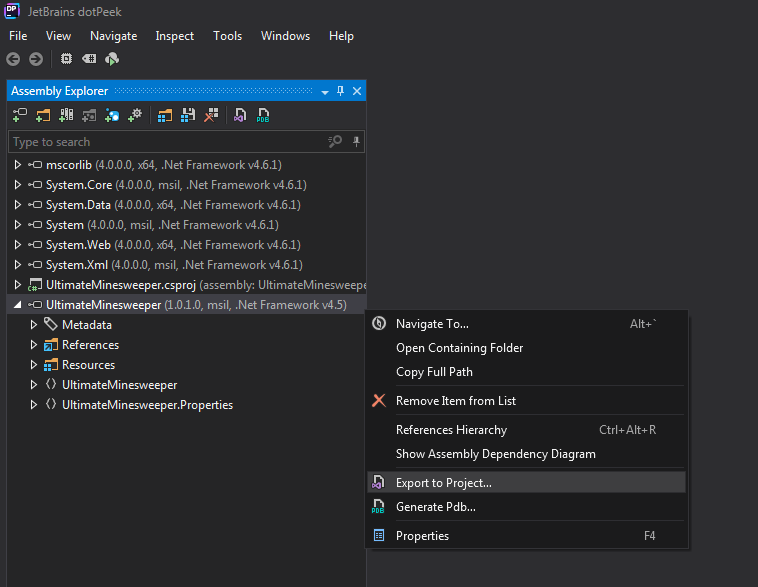This screenshot has width=758, height=587.
Task: Click the Open assembly icon with the green plus
Action: [20, 115]
